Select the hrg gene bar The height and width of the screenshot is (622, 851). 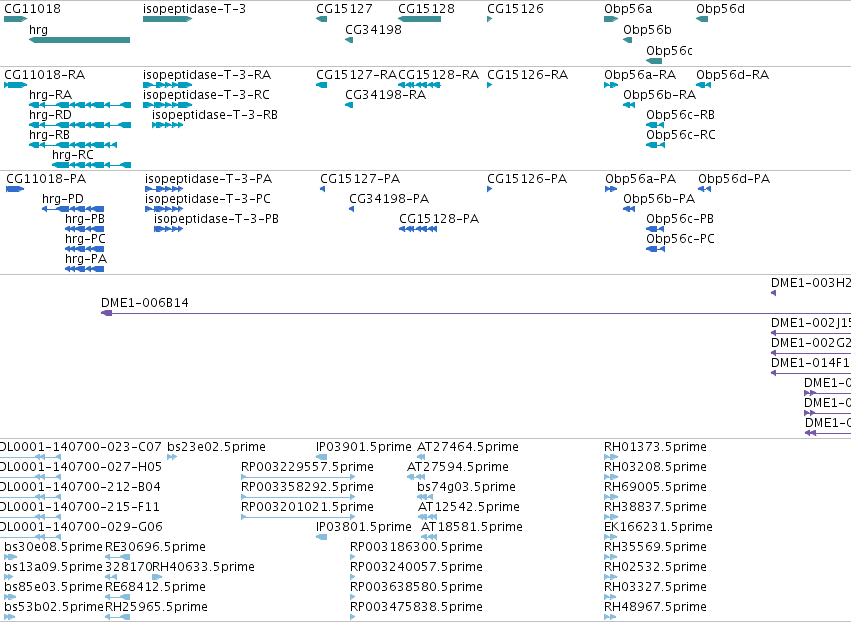[x=79, y=40]
